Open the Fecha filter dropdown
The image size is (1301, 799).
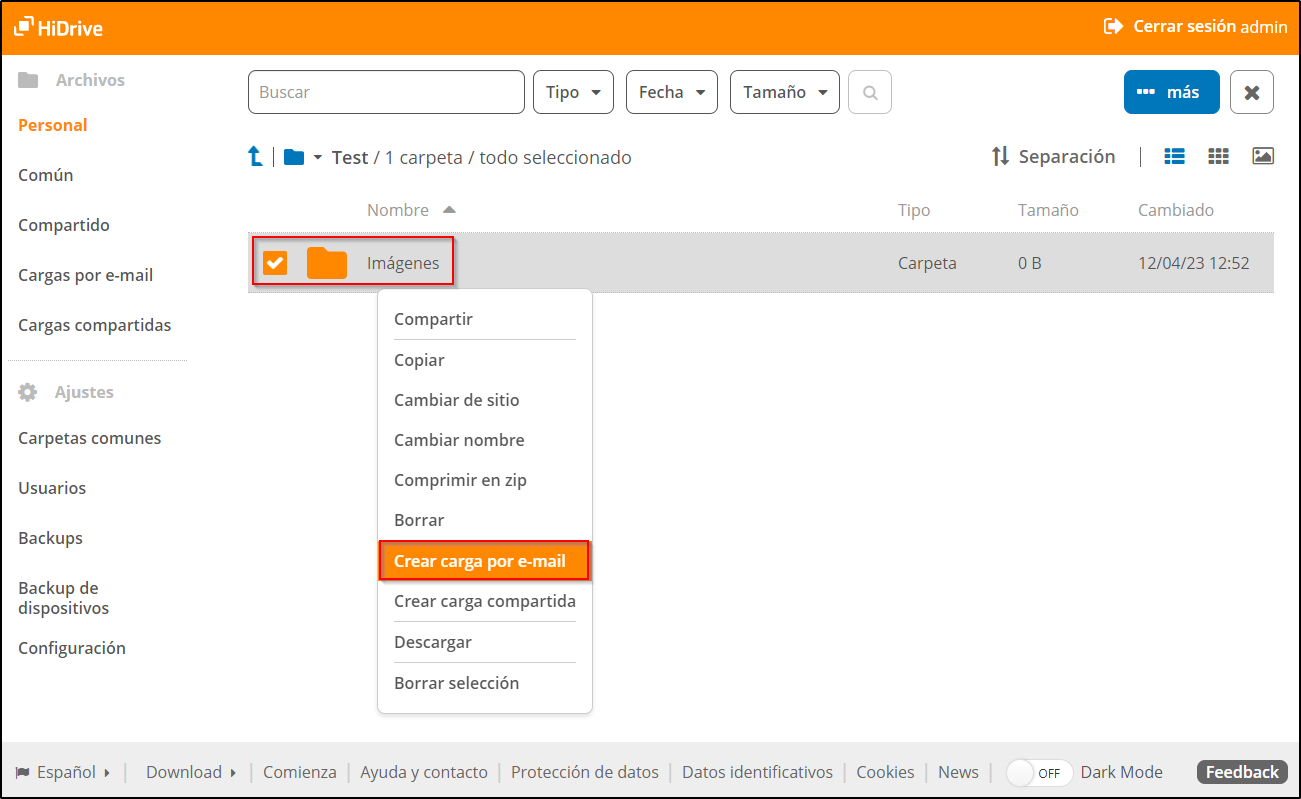coord(671,91)
